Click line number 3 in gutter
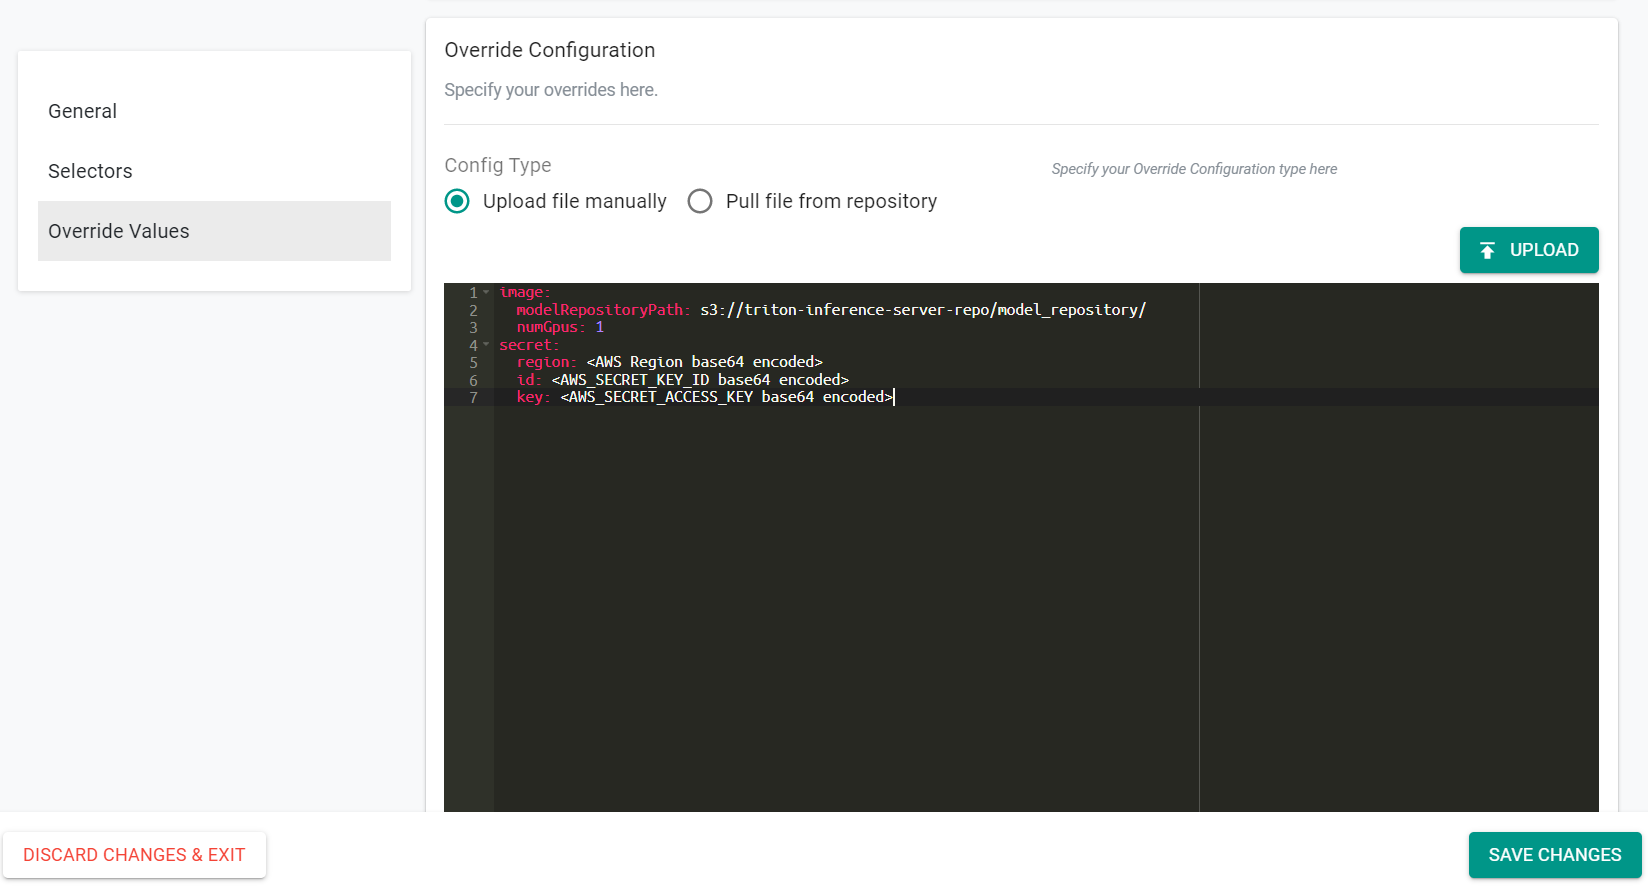 [x=473, y=327]
